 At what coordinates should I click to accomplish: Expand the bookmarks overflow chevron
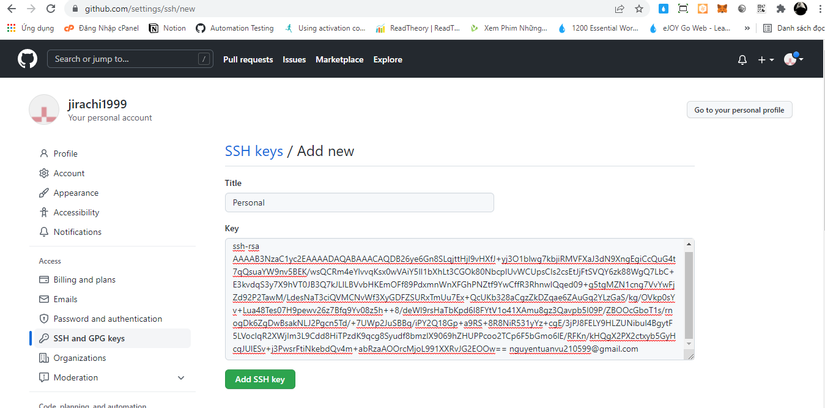[747, 28]
